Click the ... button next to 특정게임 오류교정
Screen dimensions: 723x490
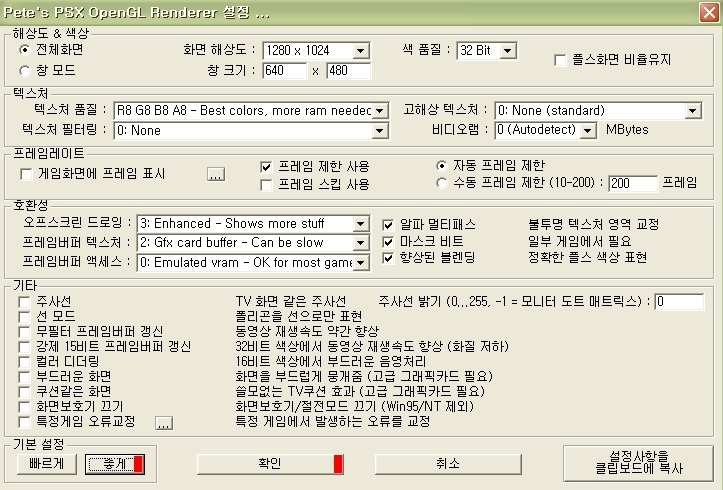pos(164,423)
